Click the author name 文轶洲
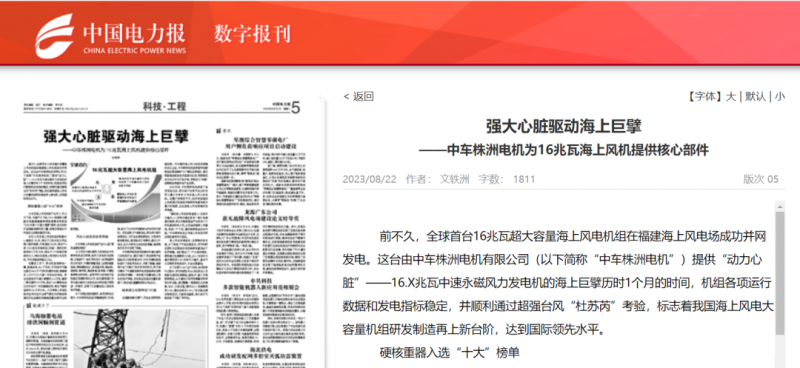The width and height of the screenshot is (800, 368). tap(455, 179)
